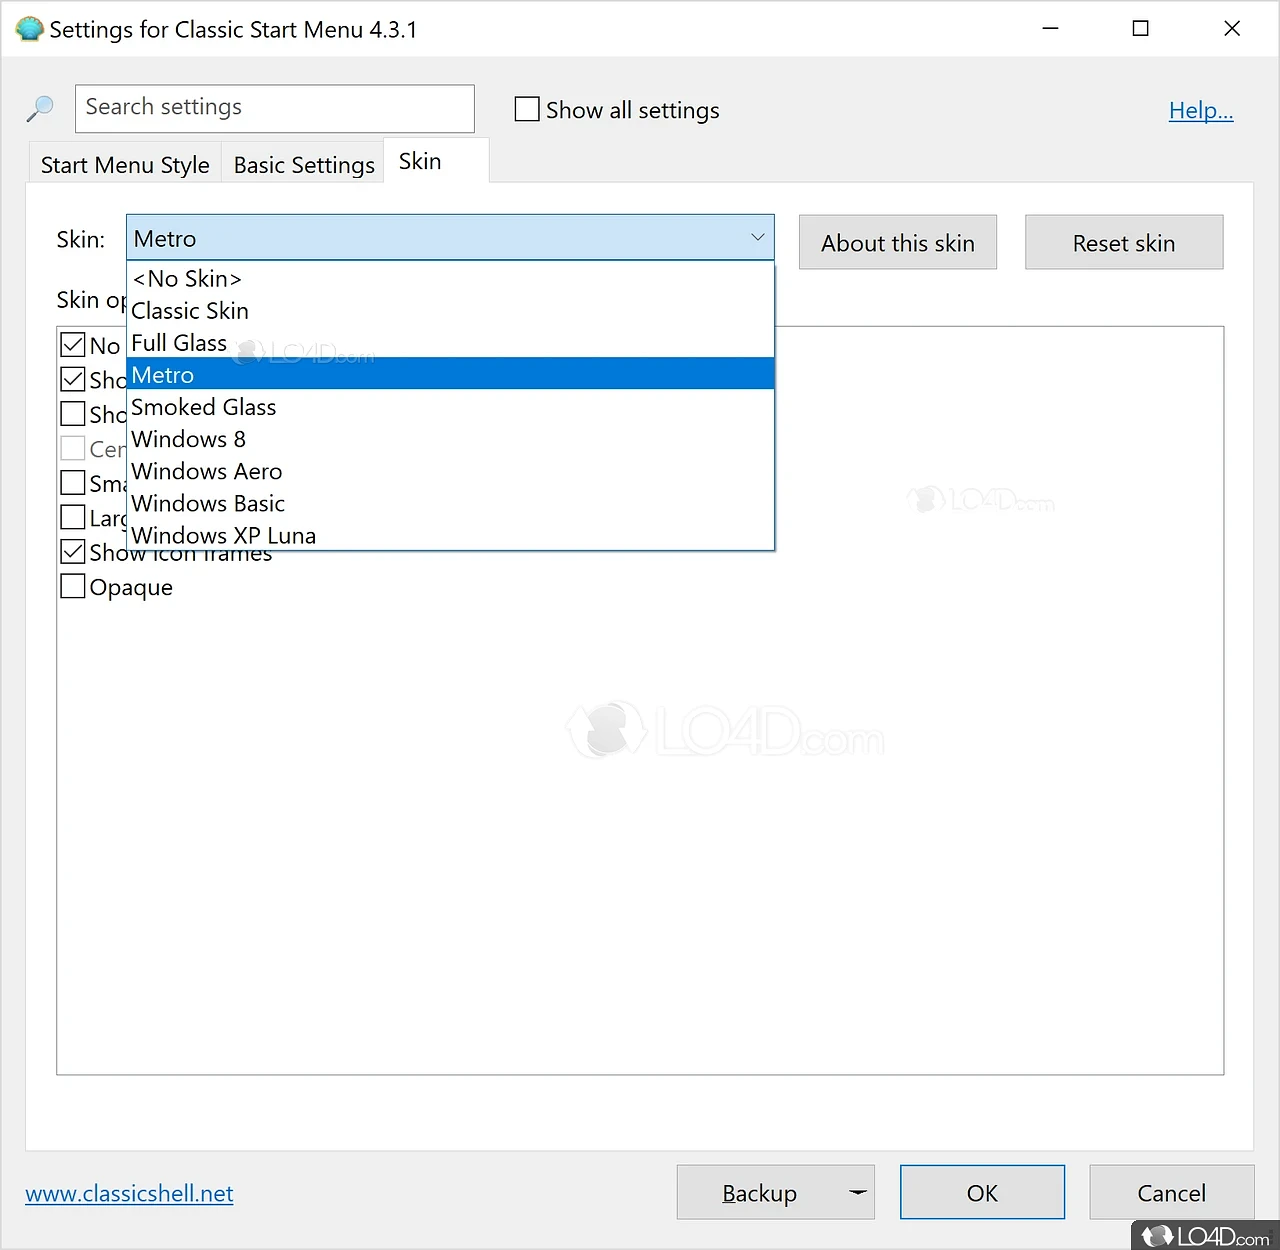Click the Reset skin button
Image resolution: width=1280 pixels, height=1250 pixels.
point(1124,243)
